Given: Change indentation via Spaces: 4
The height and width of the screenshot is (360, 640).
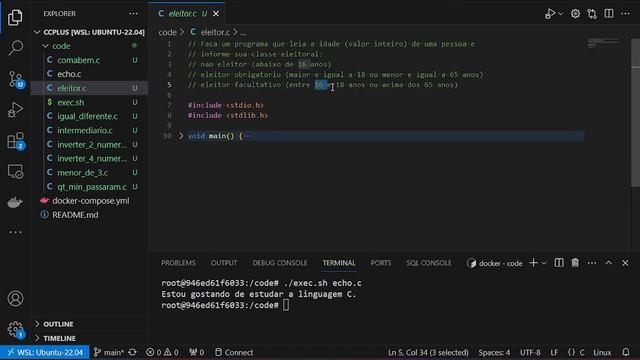Looking at the screenshot, I should coord(494,352).
